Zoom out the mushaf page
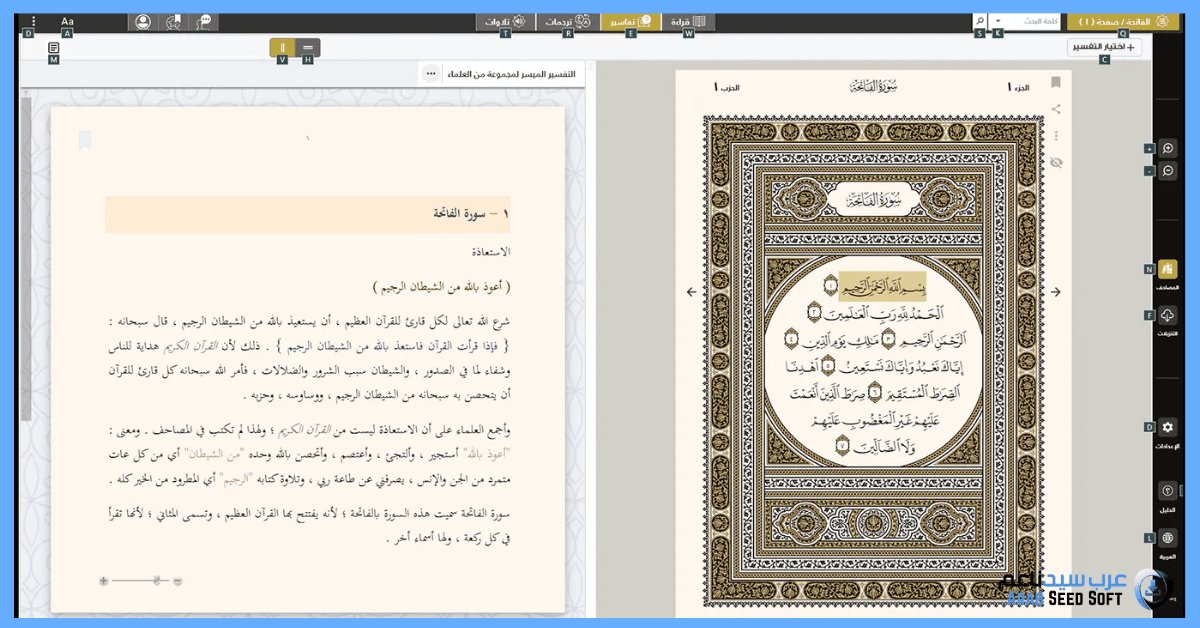Viewport: 1200px width, 628px height. tap(1167, 171)
